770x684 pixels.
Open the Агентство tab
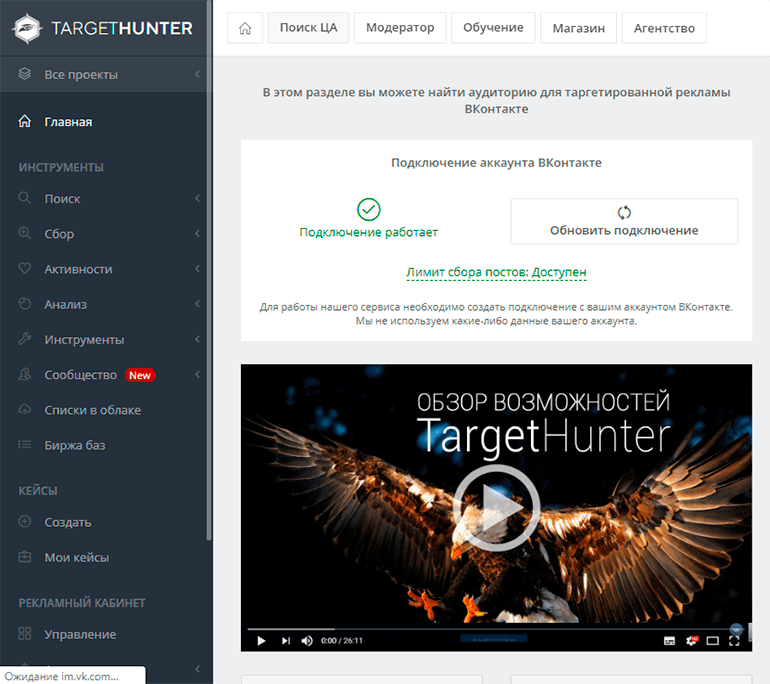(x=664, y=28)
